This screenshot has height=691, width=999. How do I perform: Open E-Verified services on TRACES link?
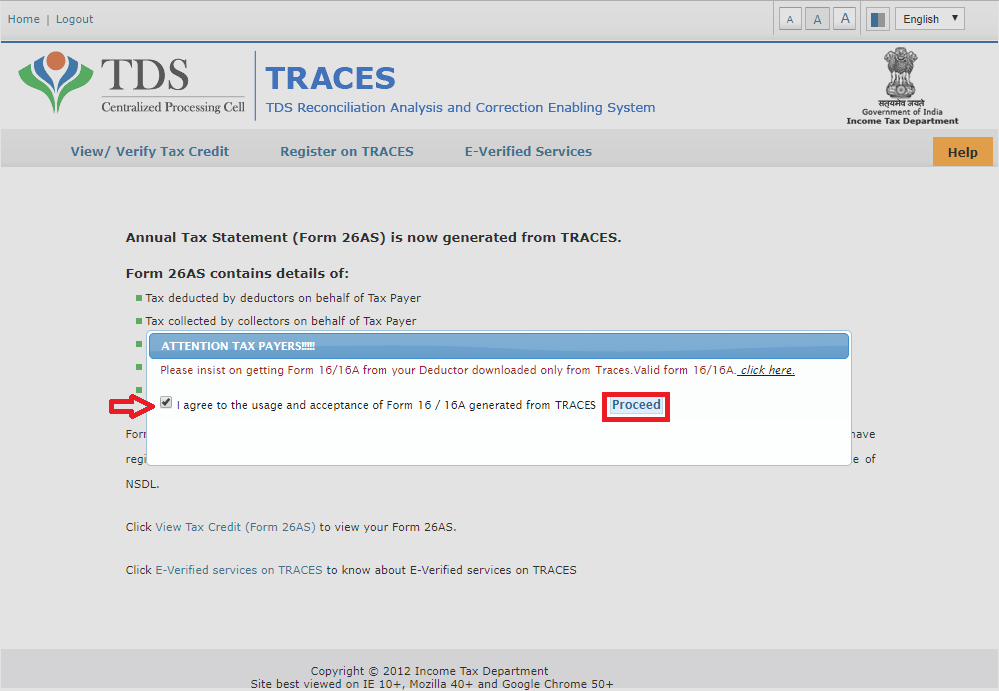pos(239,570)
